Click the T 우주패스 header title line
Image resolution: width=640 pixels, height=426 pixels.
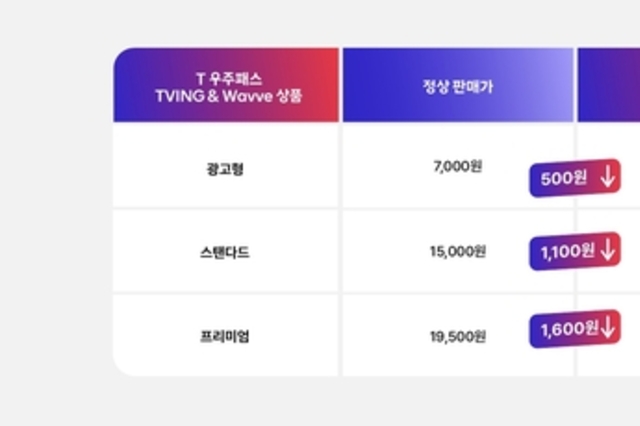pos(226,76)
